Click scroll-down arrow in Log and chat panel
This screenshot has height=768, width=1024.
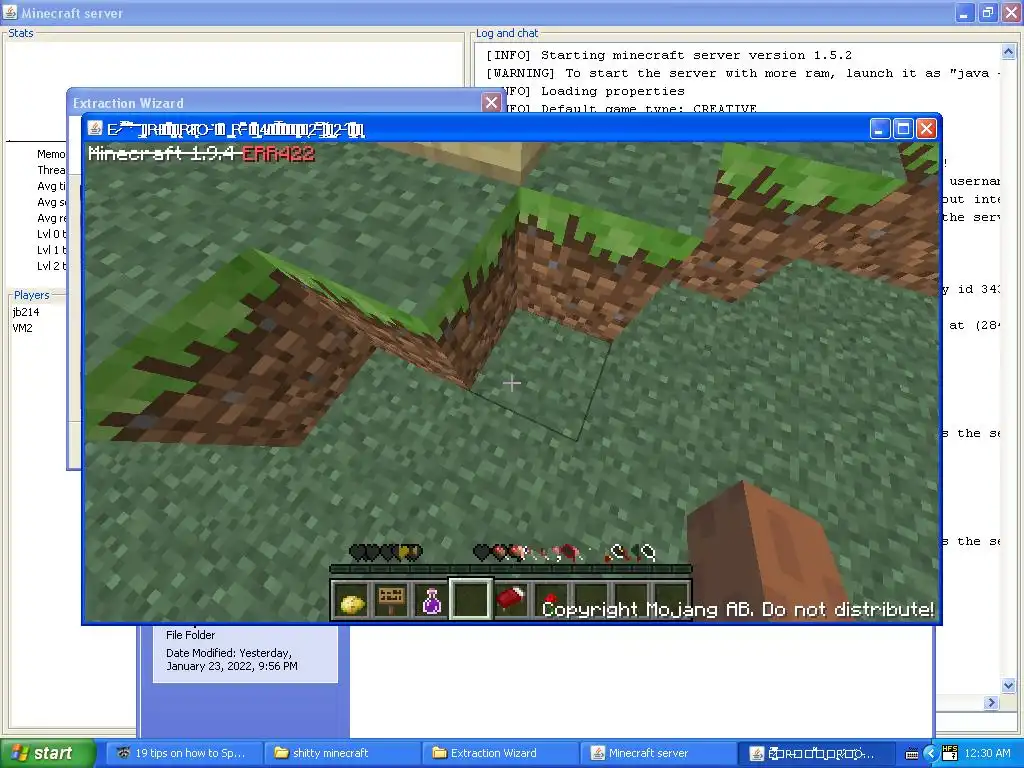pos(1008,685)
